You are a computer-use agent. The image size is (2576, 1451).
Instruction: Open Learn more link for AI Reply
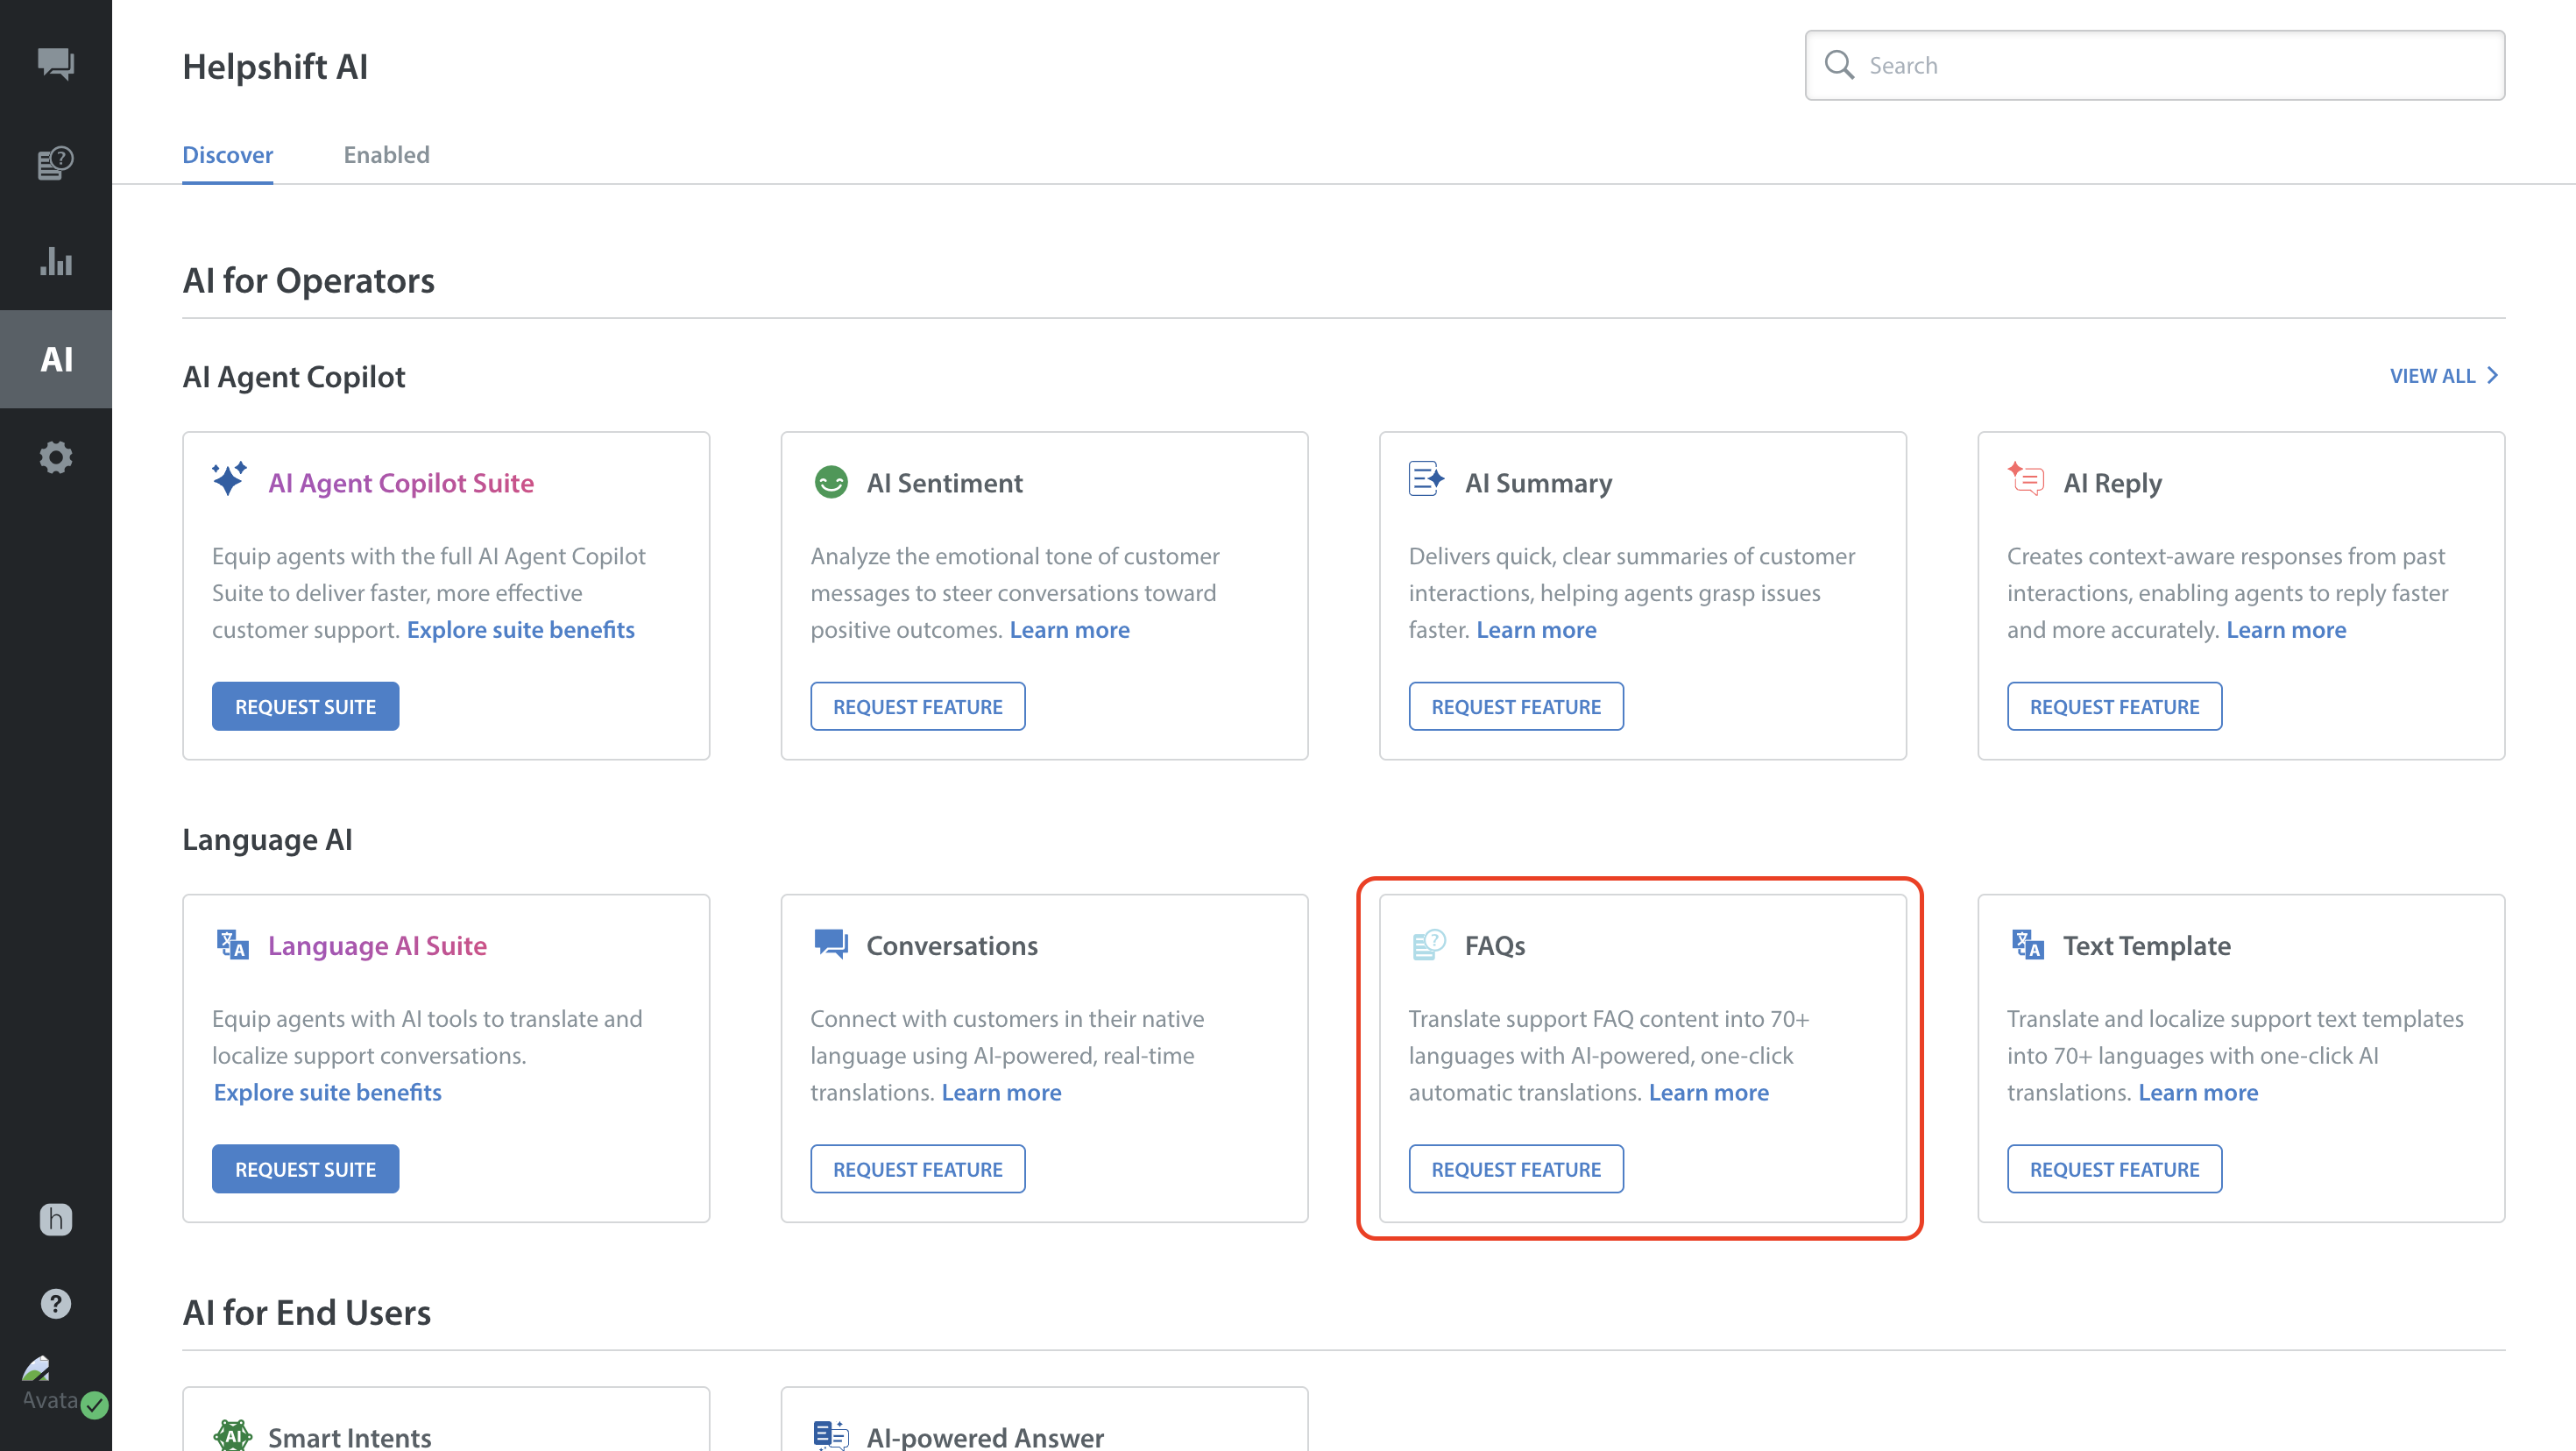2285,630
